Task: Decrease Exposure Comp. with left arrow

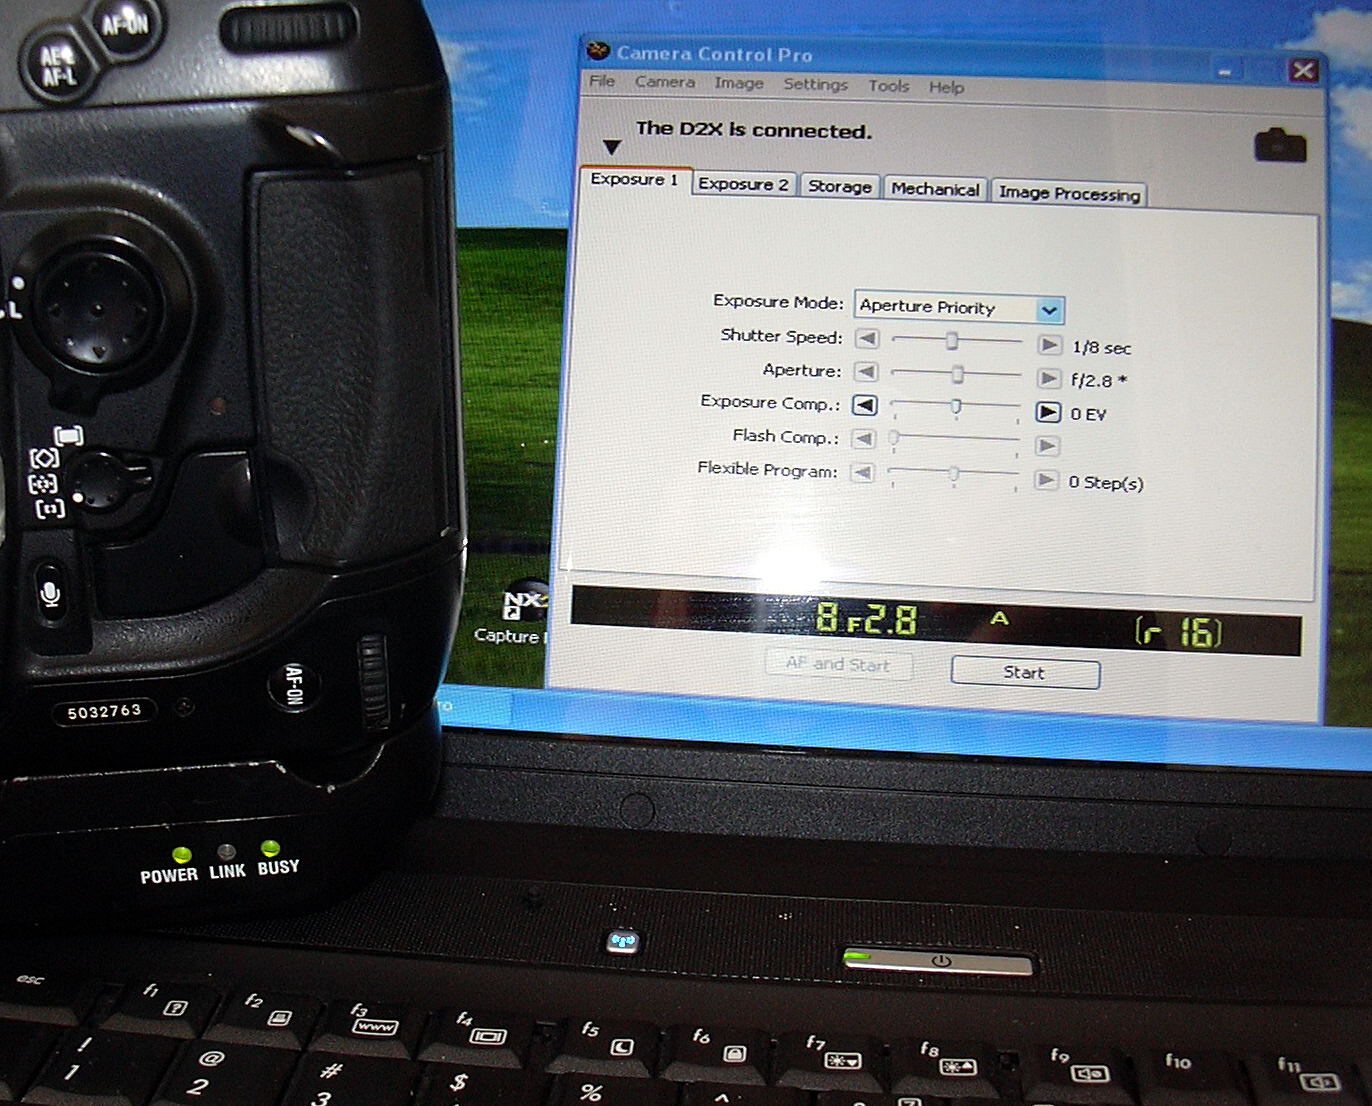Action: (x=864, y=405)
